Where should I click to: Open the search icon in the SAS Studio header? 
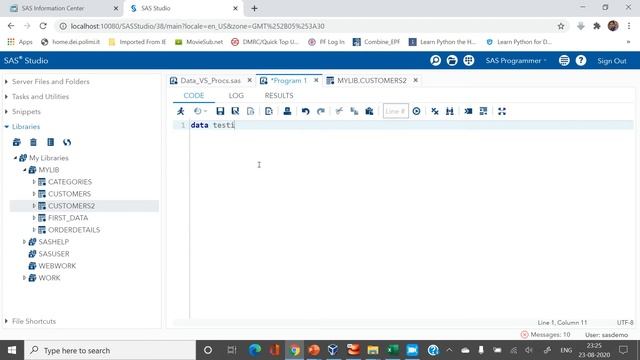click(x=436, y=60)
